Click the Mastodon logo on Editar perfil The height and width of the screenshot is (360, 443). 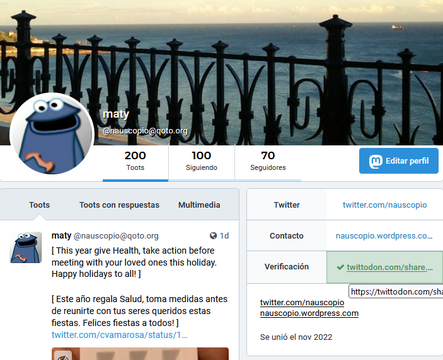pos(376,162)
